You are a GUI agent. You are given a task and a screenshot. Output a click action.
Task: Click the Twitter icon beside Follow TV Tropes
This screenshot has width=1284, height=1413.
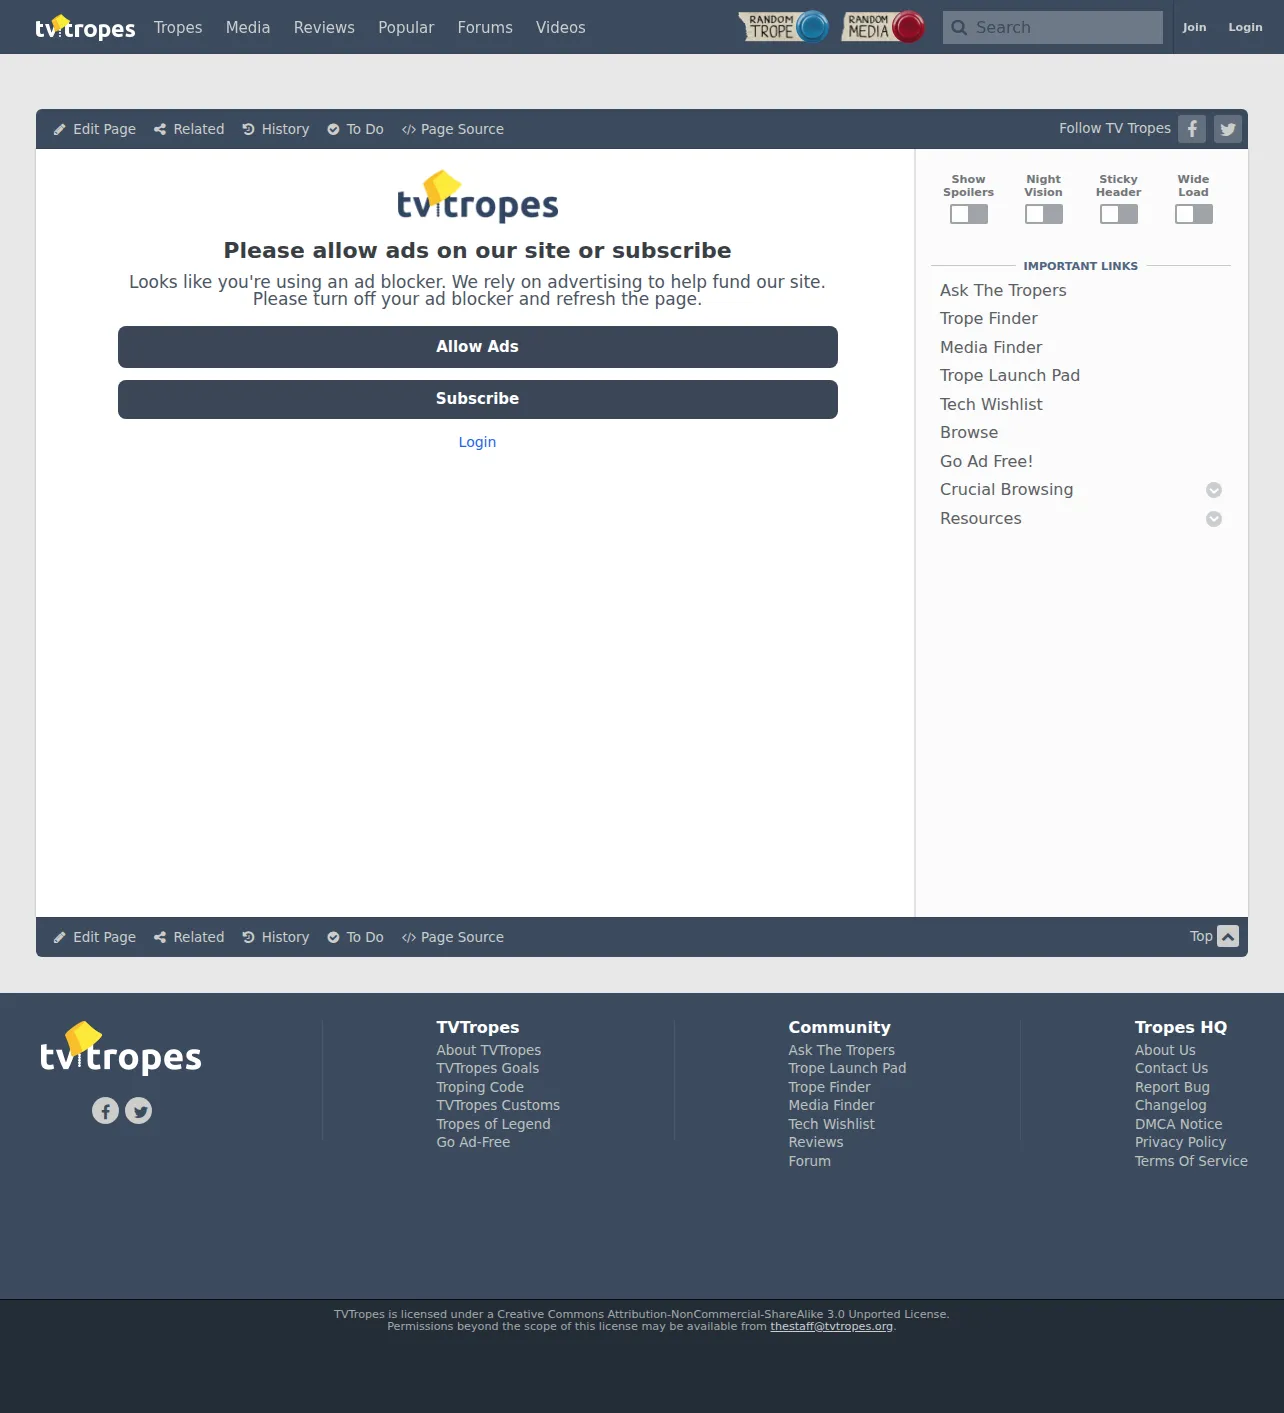(x=1228, y=129)
